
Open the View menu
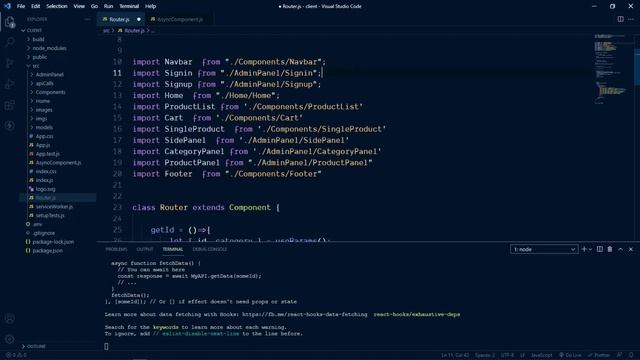coord(79,6)
